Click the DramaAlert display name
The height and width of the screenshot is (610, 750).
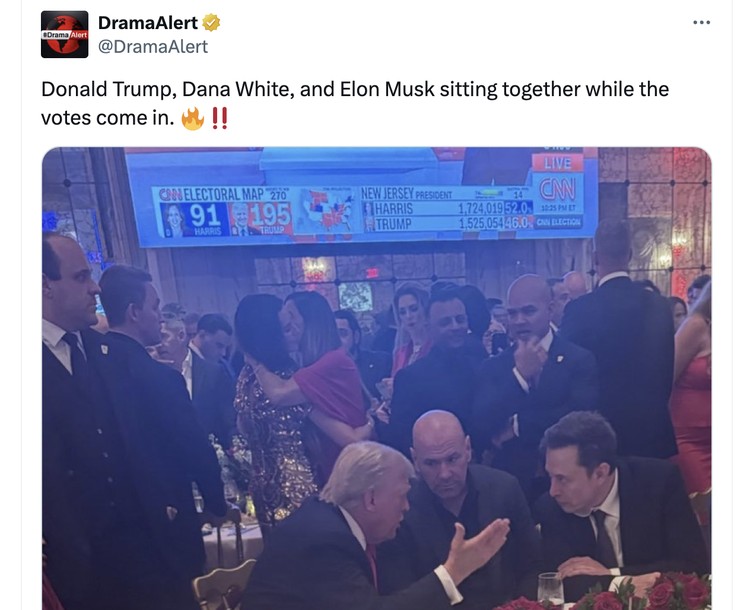148,22
